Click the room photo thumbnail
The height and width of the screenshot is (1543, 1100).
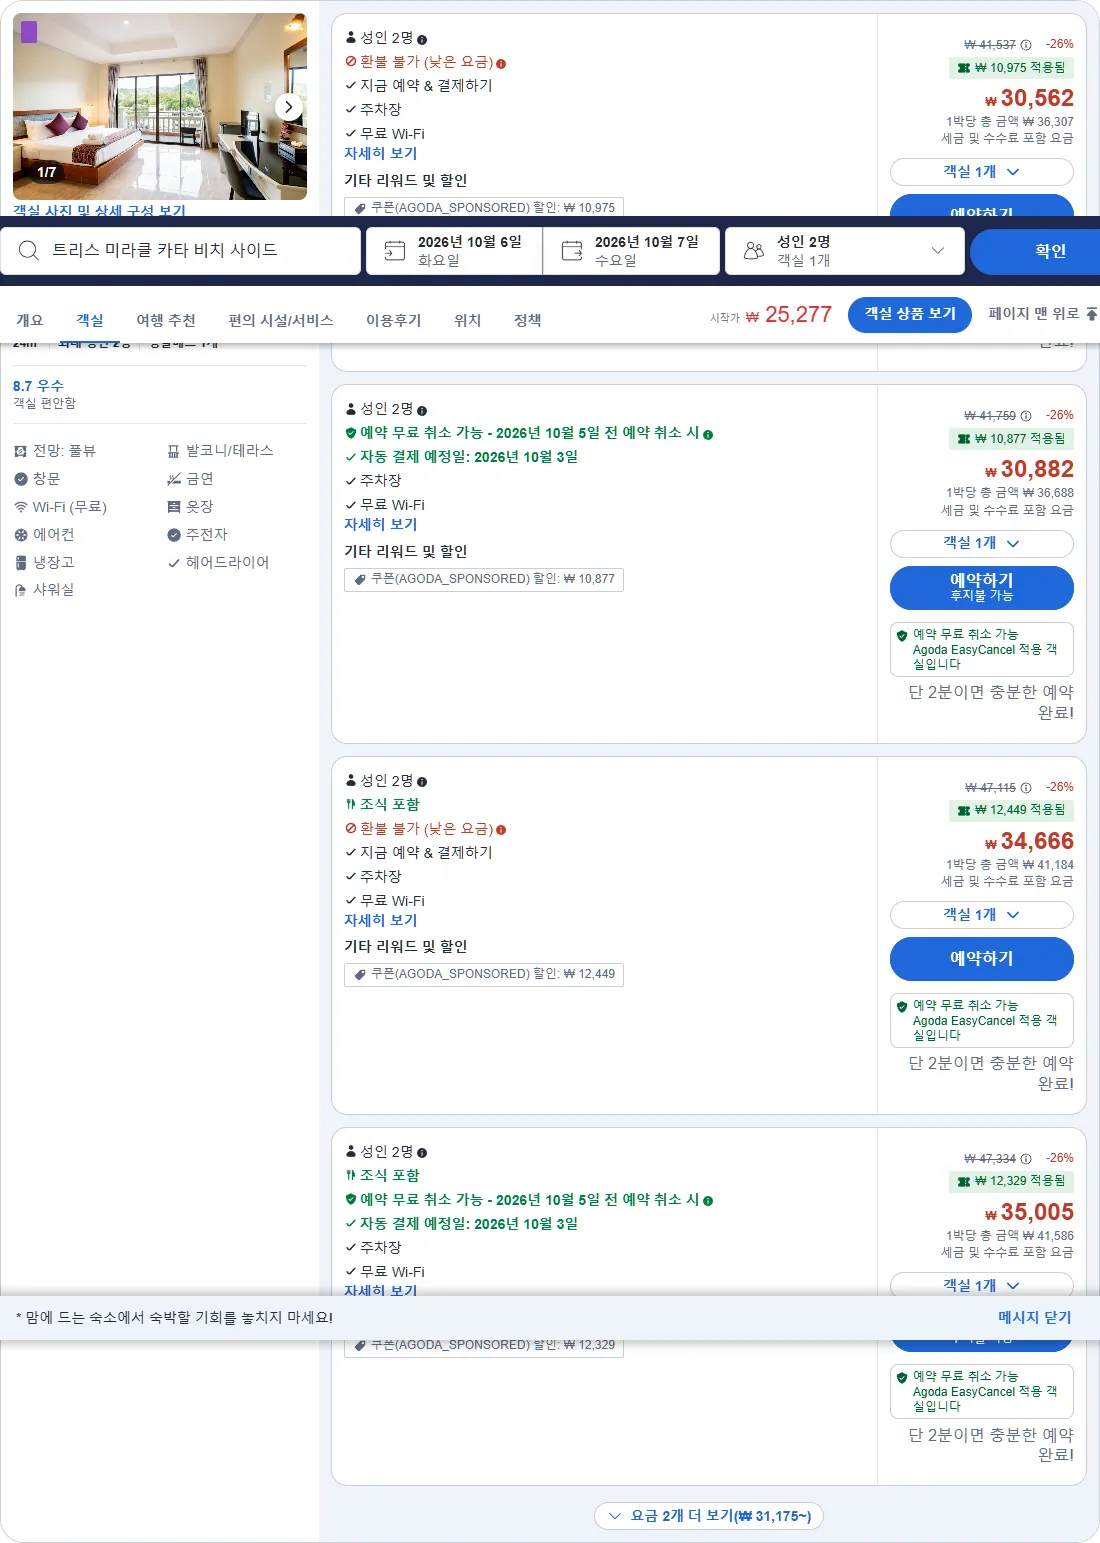[x=160, y=106]
